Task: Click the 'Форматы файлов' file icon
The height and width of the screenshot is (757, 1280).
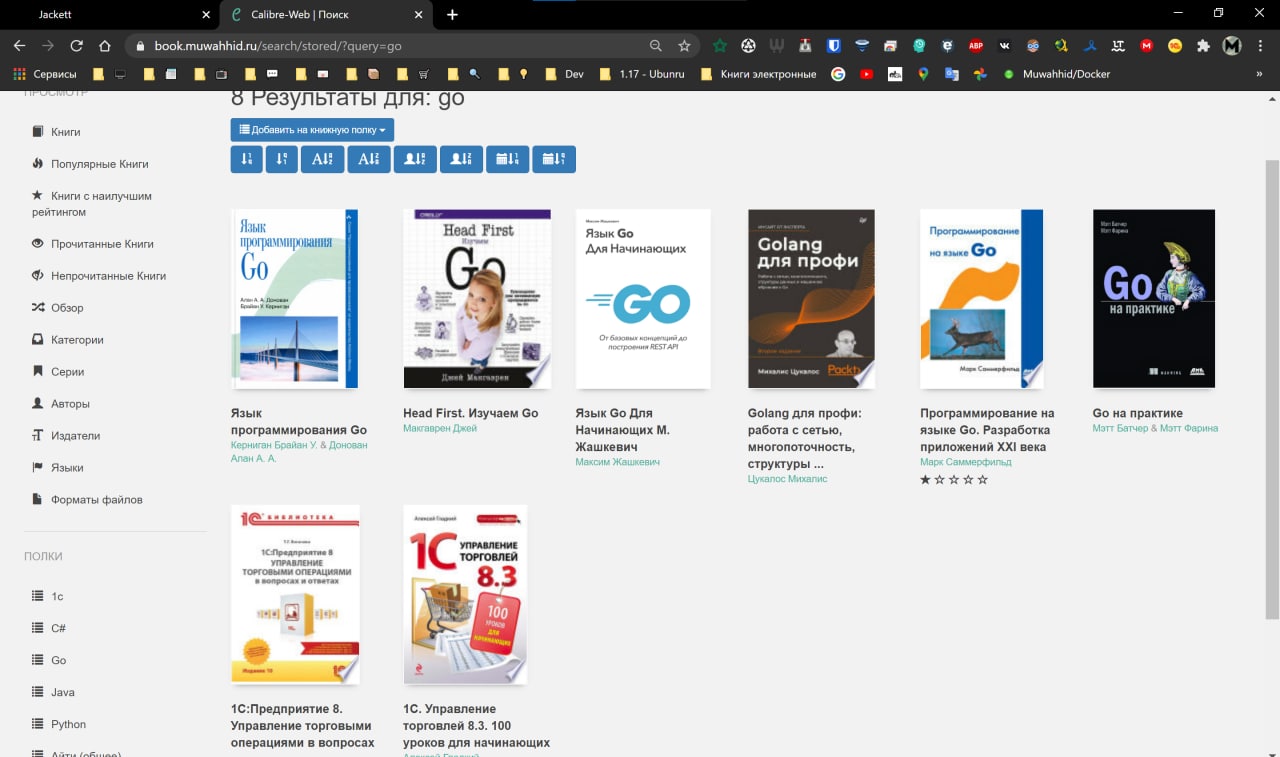Action: pyautogui.click(x=38, y=500)
